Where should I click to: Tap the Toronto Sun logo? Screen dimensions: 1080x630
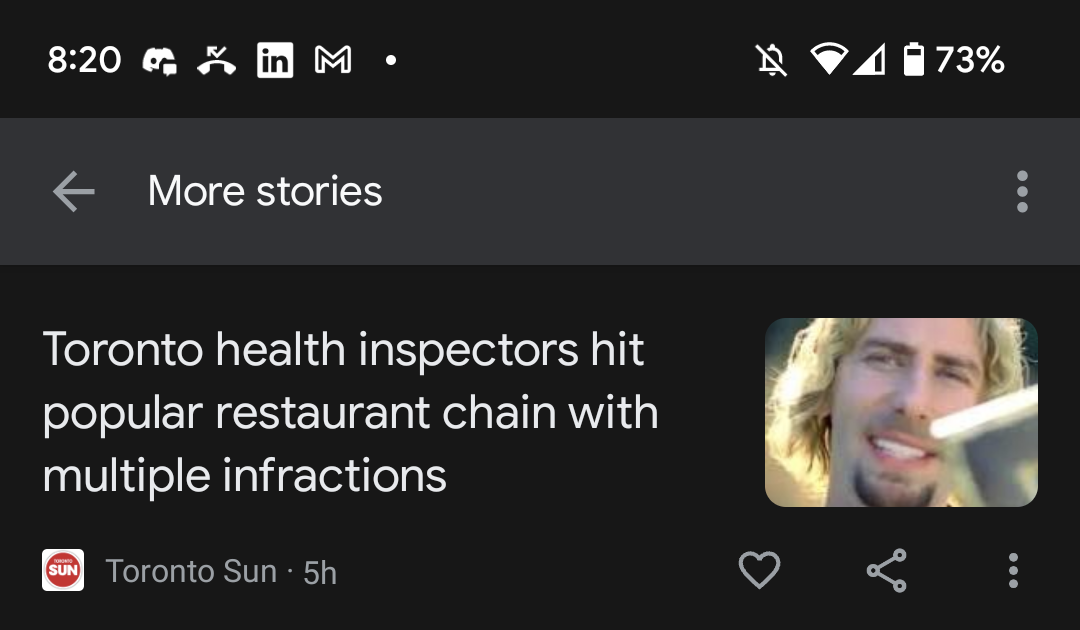(63, 570)
